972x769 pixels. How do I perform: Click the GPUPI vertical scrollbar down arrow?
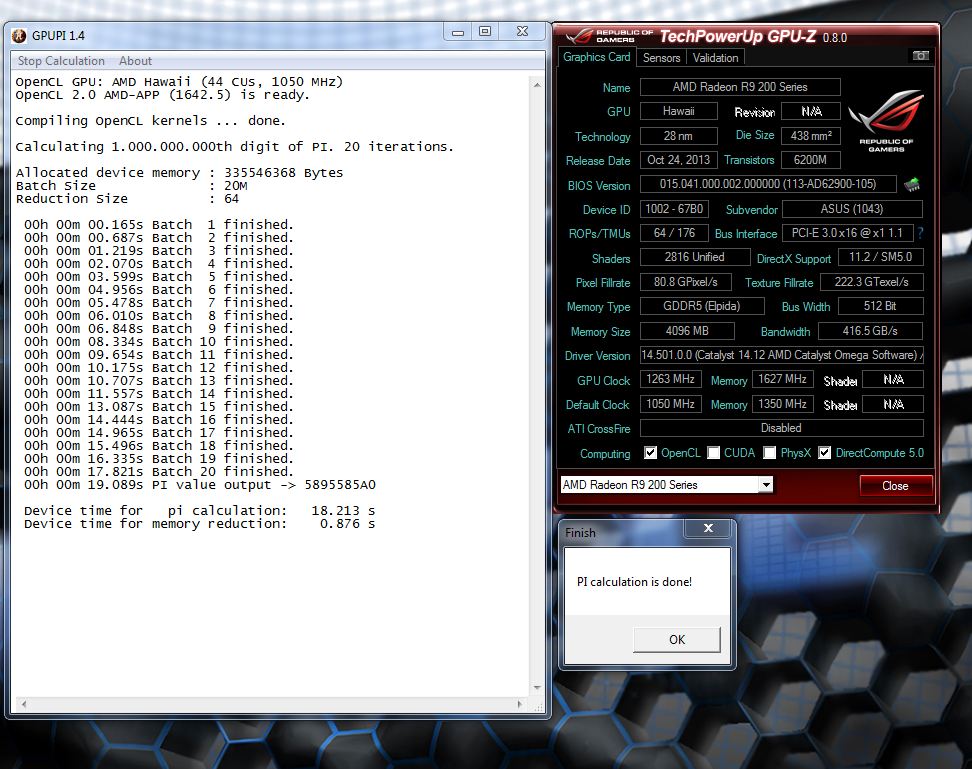tap(537, 688)
